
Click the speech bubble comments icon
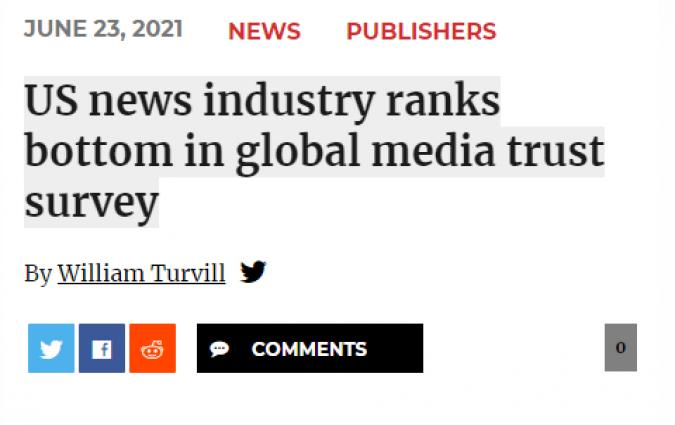pos(220,349)
